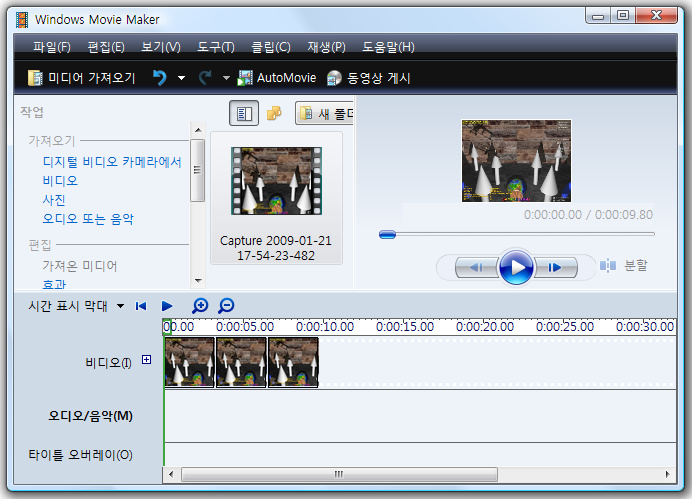
Task: Click the timeline play icon
Action: [x=167, y=306]
